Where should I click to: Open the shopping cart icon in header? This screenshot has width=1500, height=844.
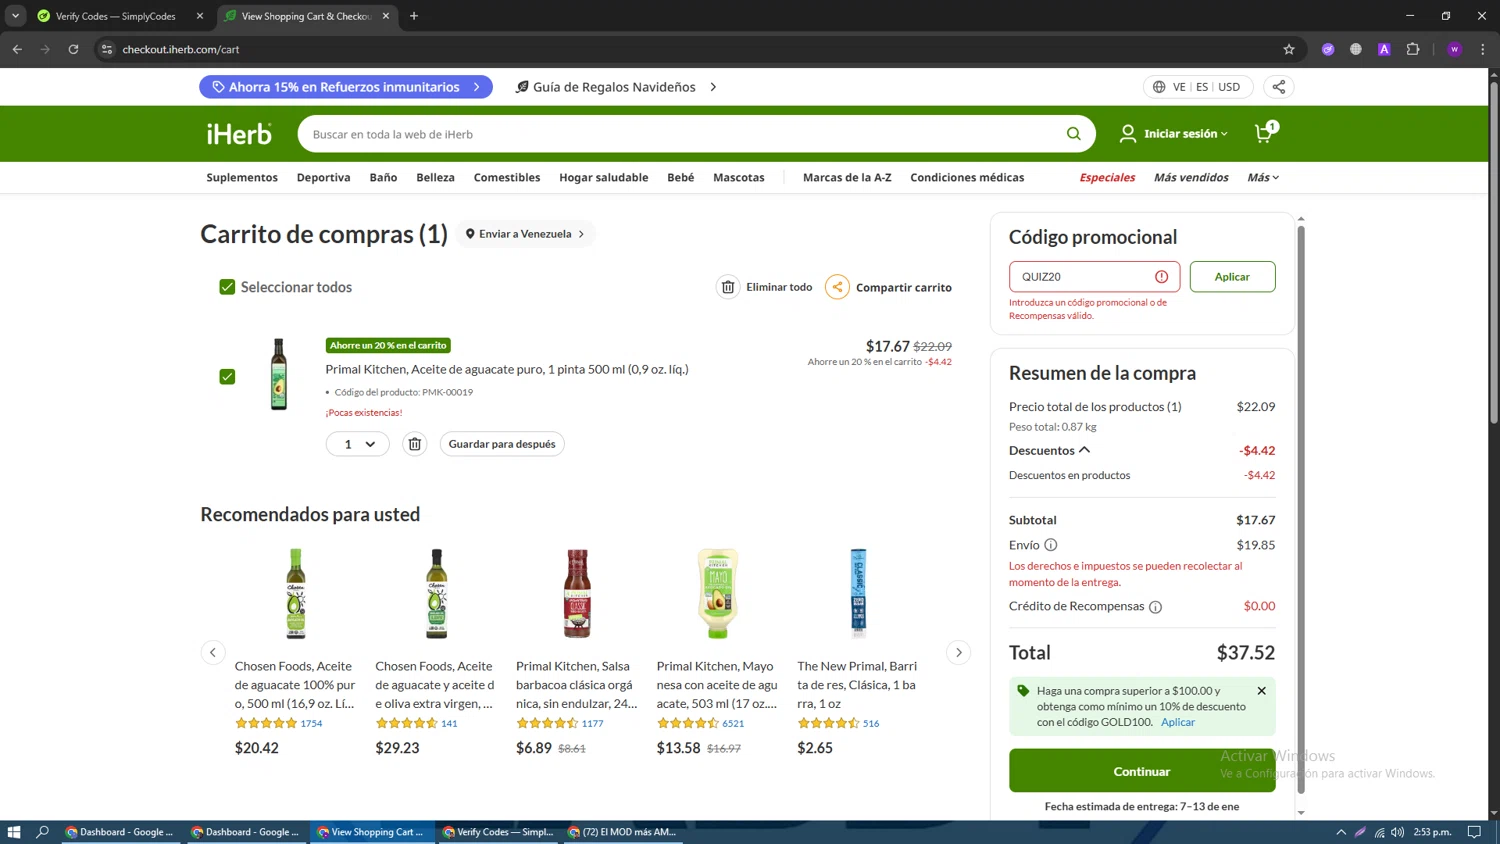click(x=1265, y=133)
